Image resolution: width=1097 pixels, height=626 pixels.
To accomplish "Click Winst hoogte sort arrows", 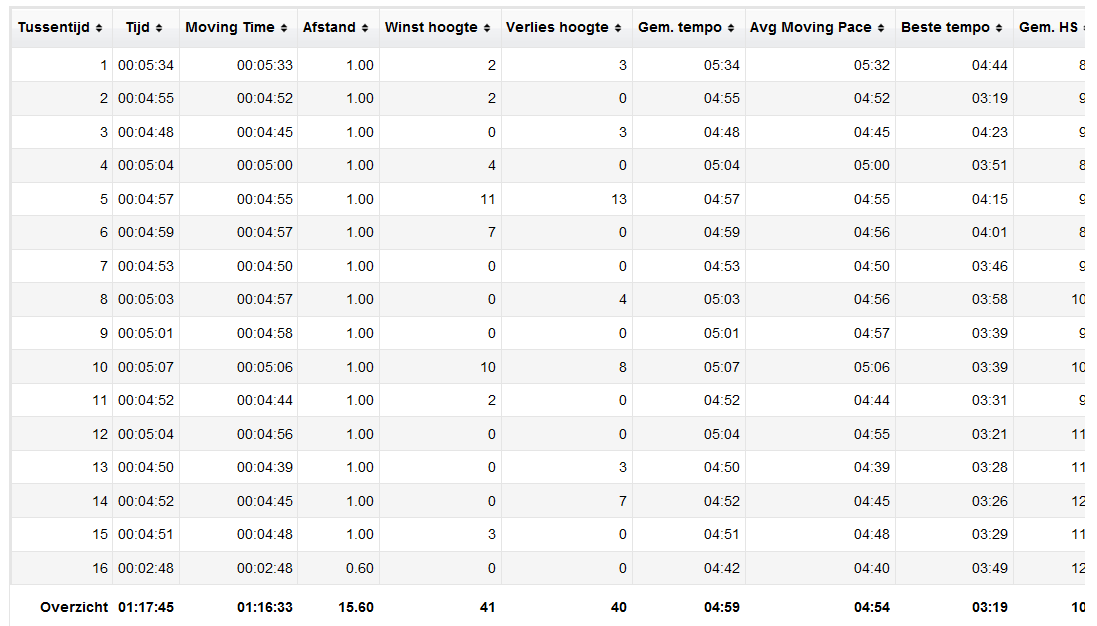I will point(486,28).
